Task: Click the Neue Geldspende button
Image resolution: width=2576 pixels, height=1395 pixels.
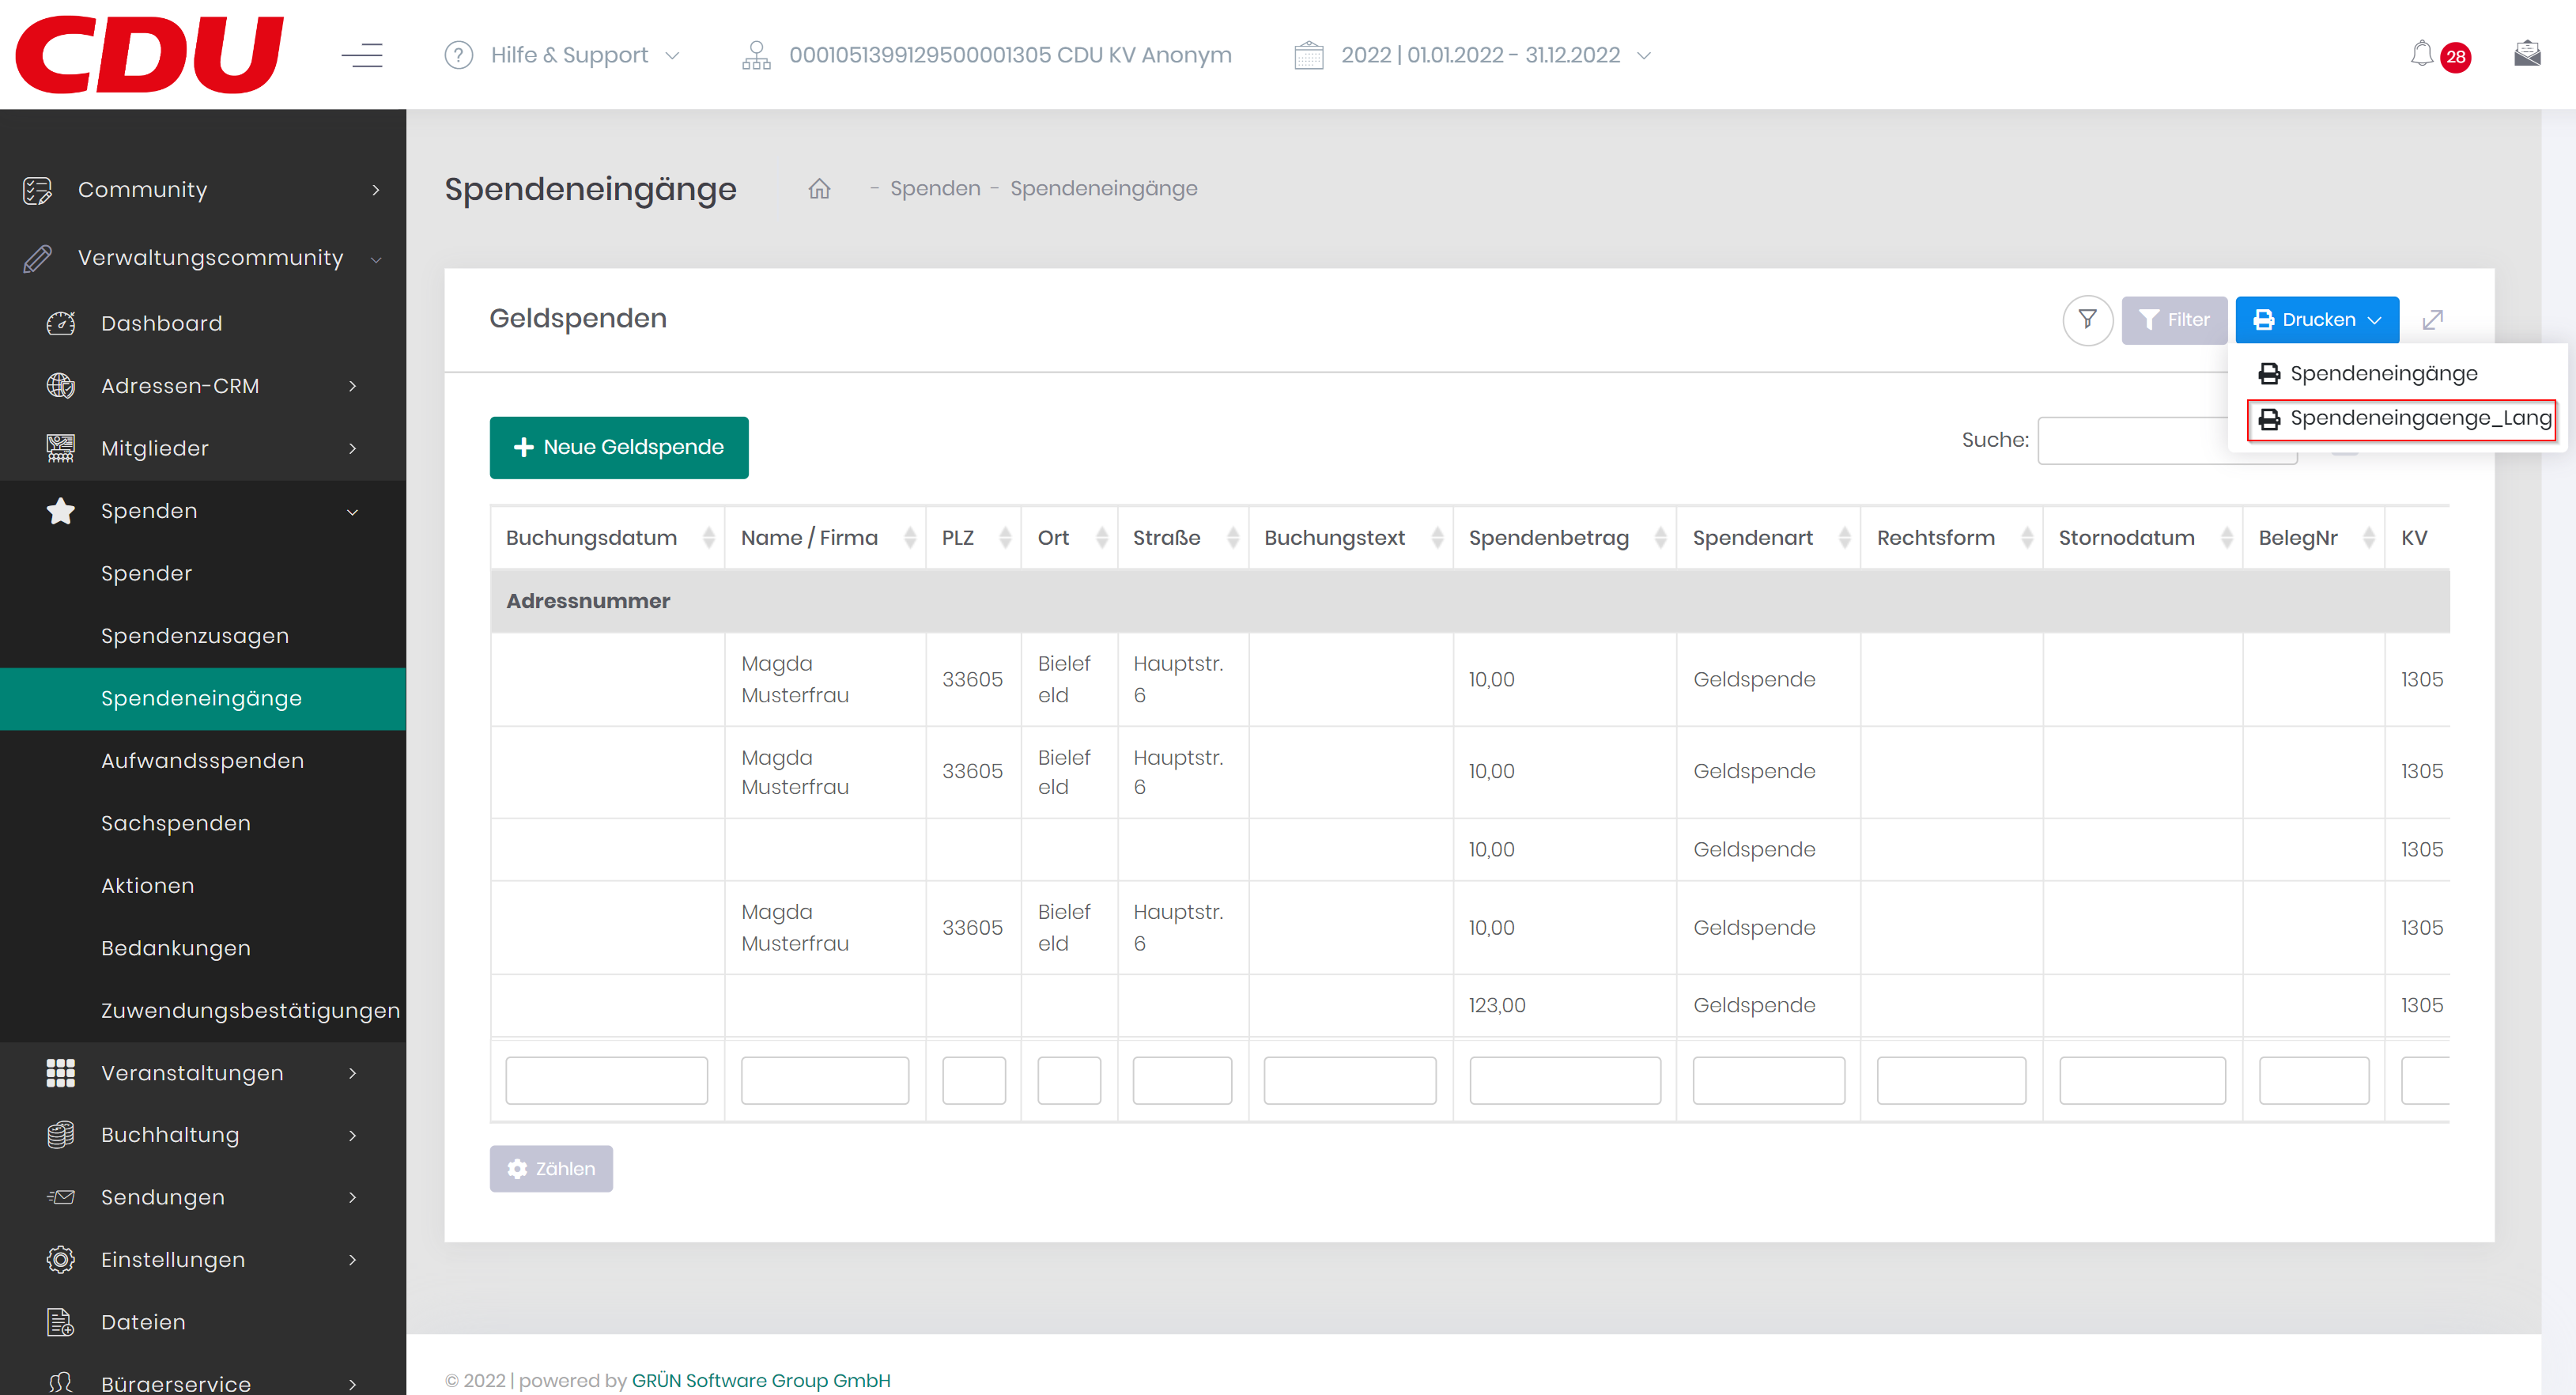Action: pyautogui.click(x=618, y=447)
